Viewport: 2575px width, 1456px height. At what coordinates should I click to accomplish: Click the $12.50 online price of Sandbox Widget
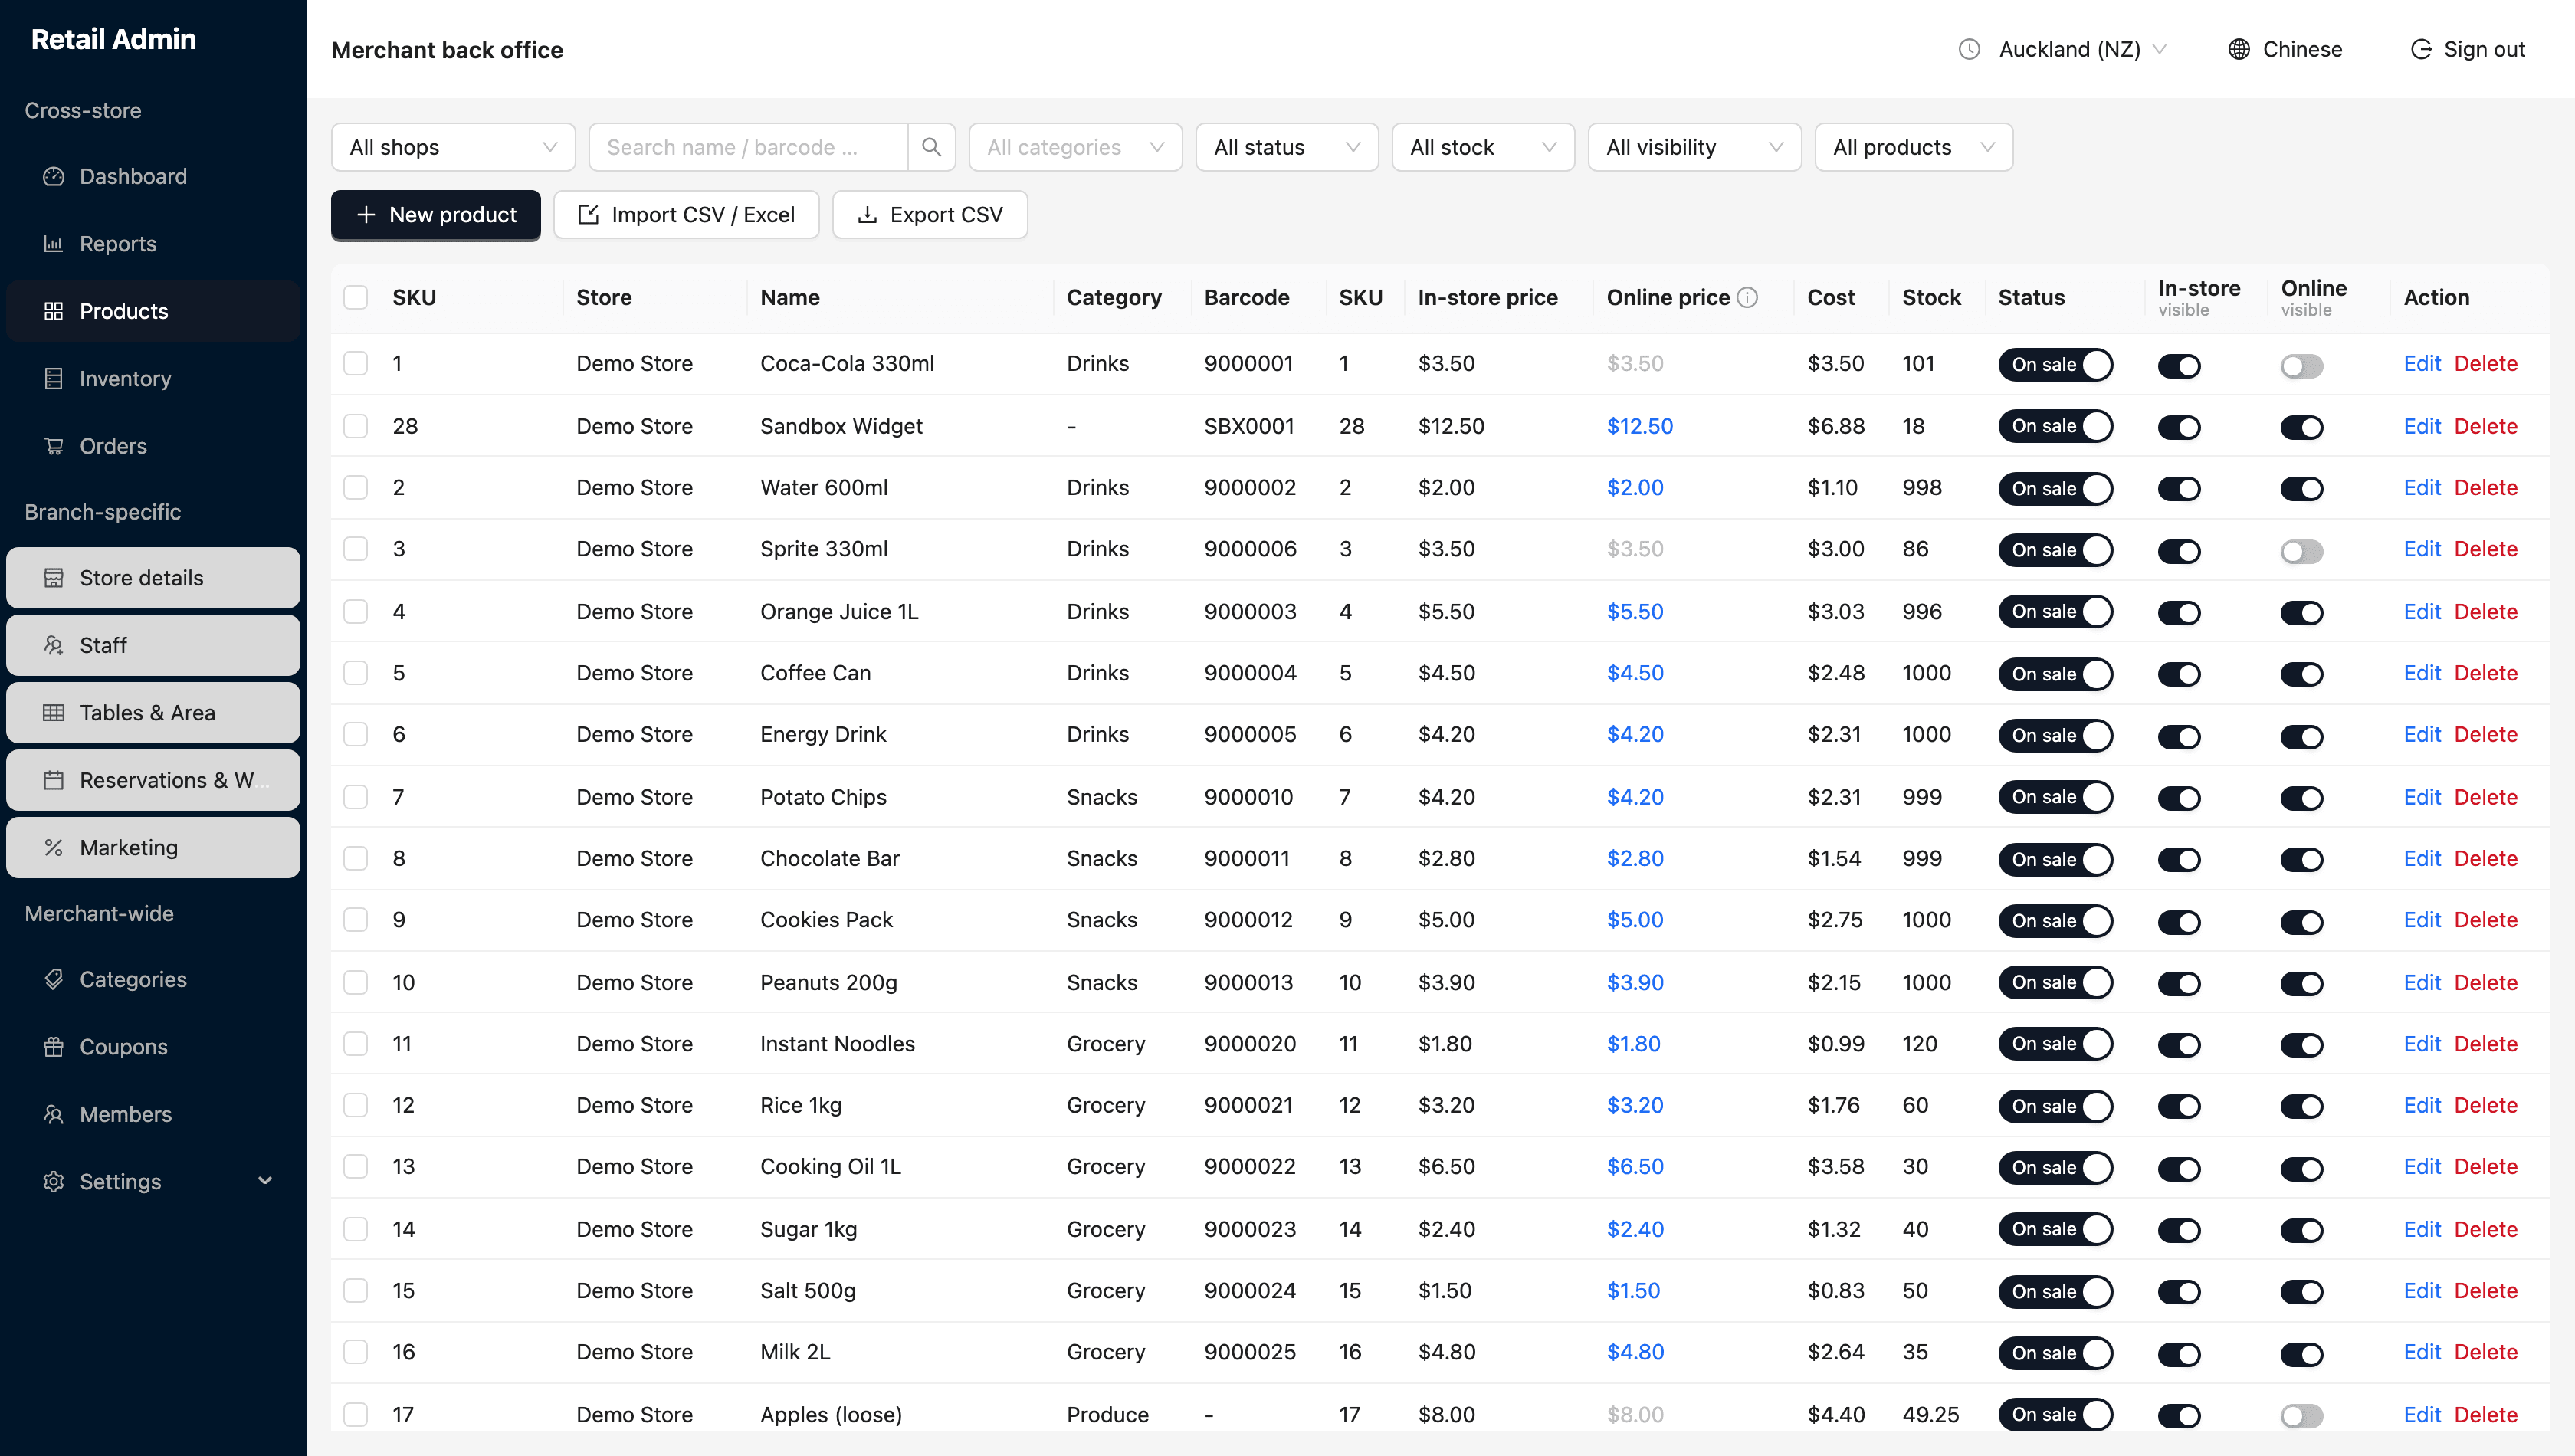[x=1639, y=426]
